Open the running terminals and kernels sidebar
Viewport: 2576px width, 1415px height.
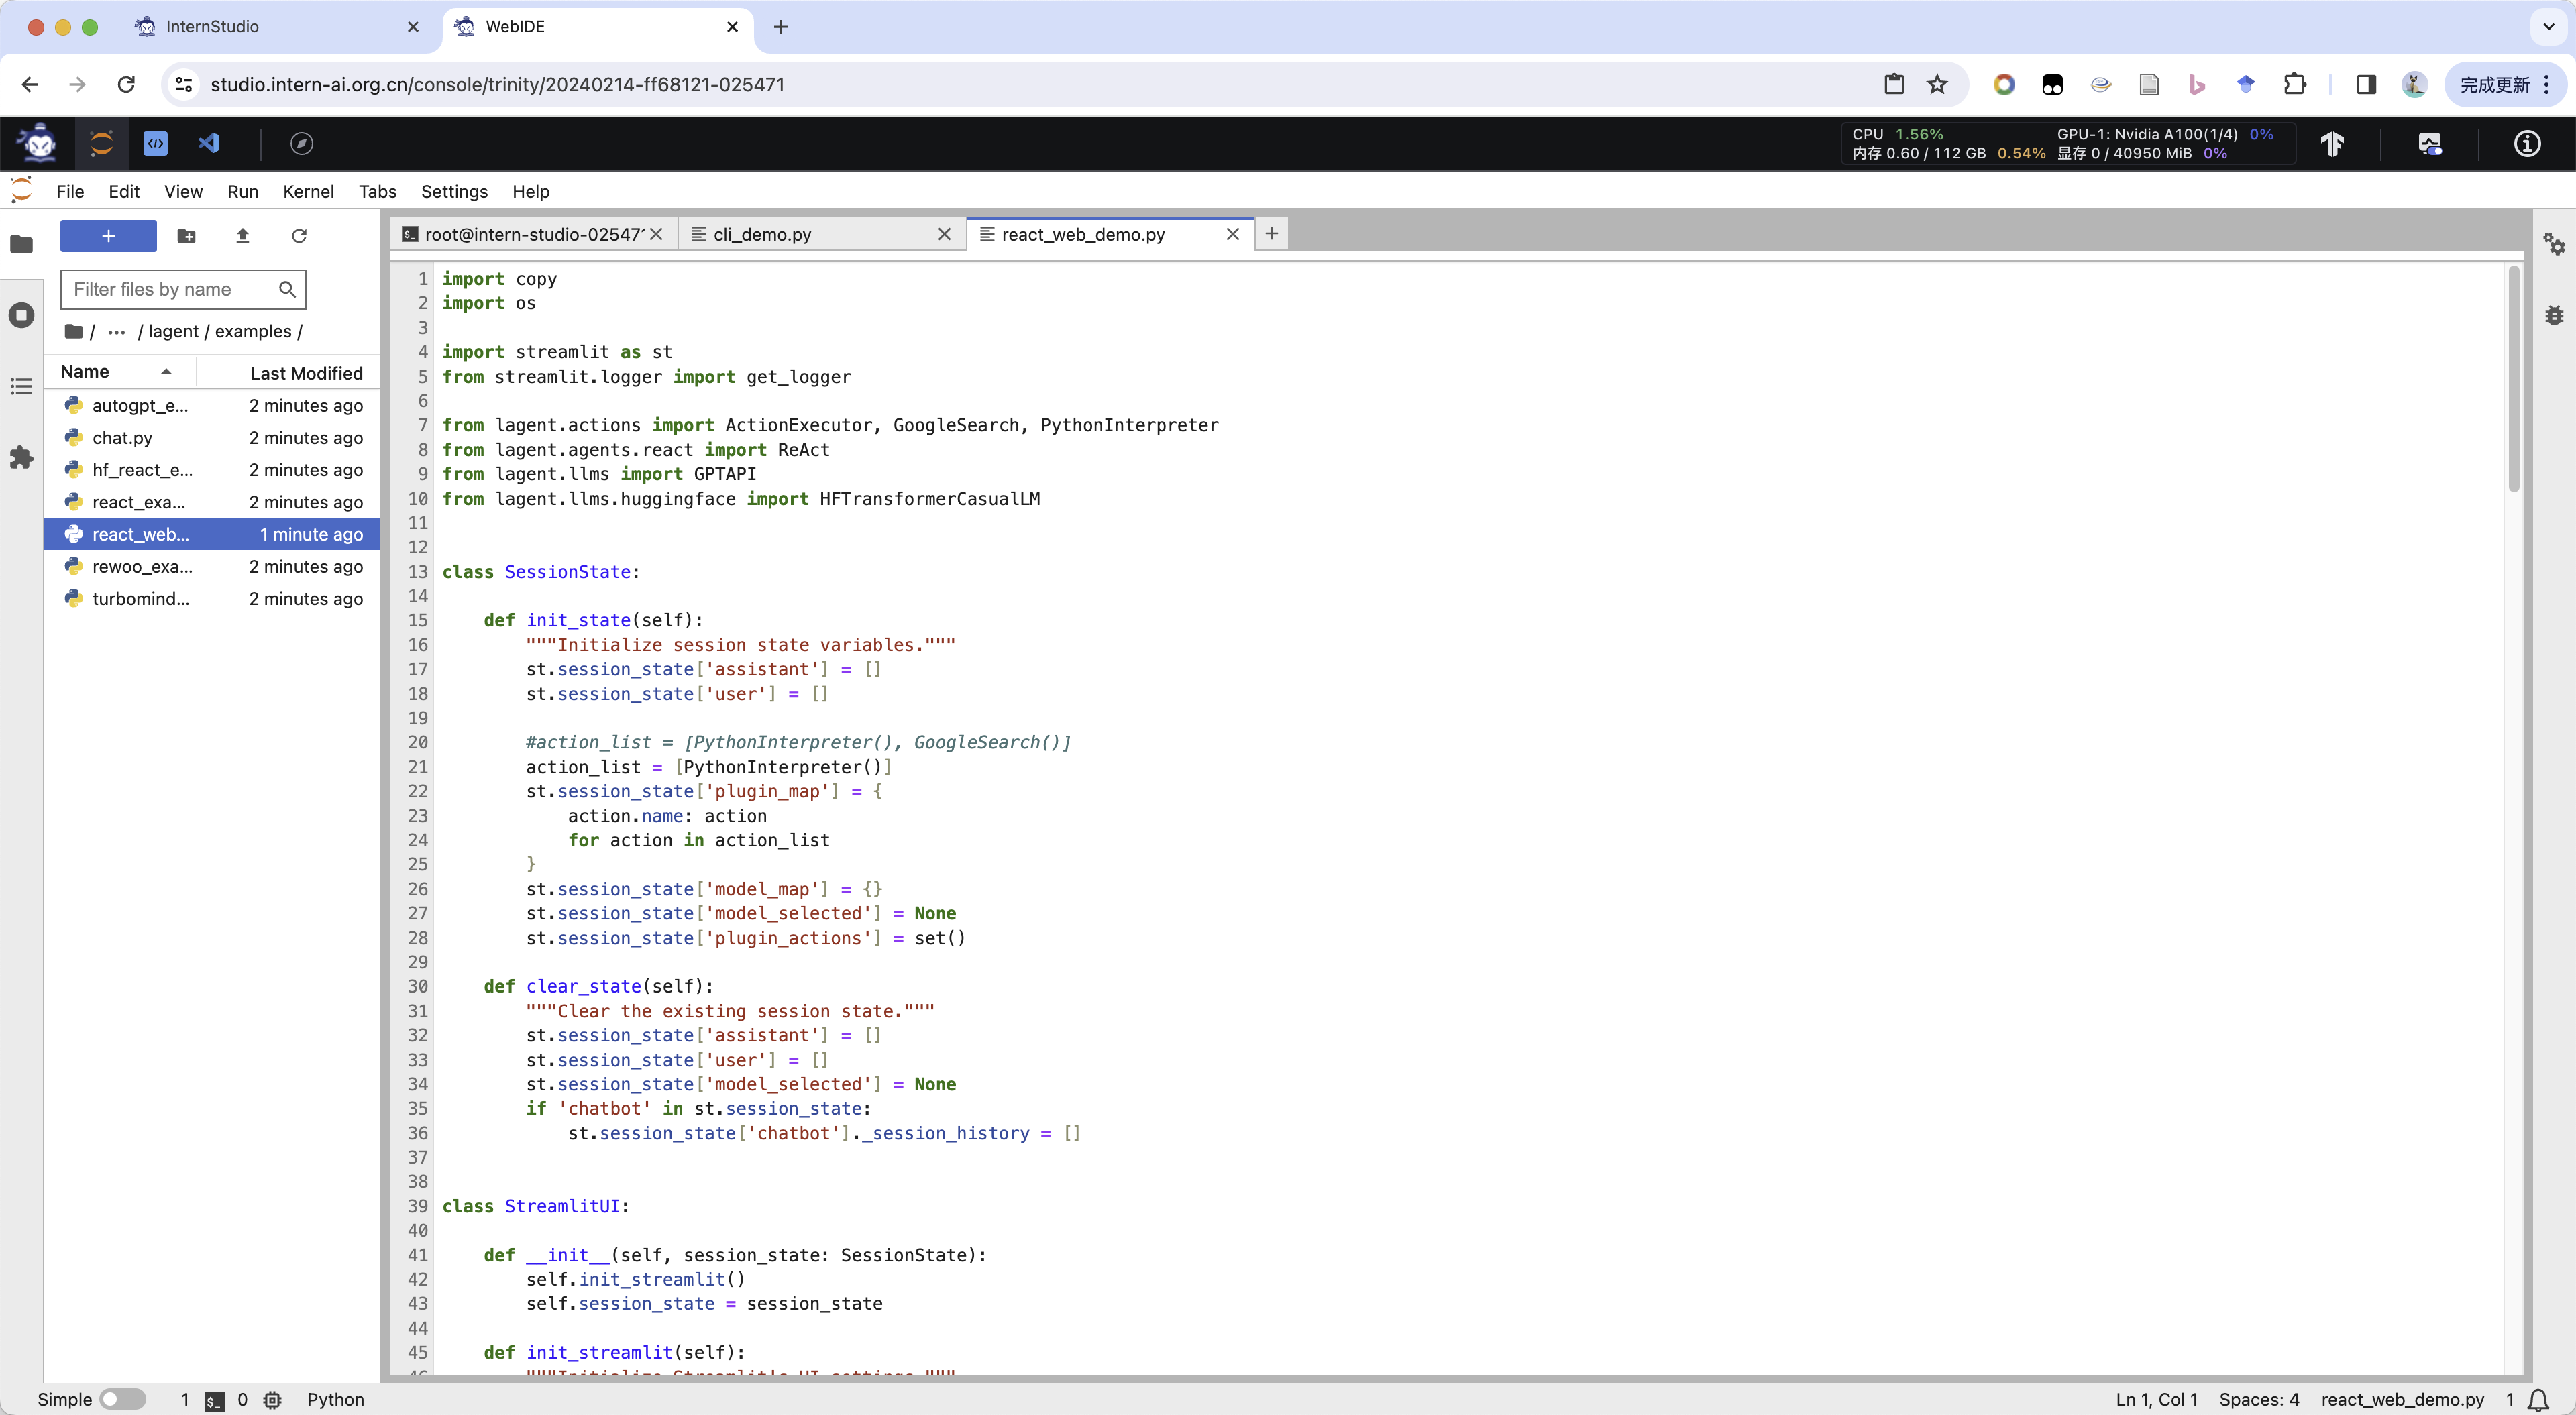coord(21,316)
